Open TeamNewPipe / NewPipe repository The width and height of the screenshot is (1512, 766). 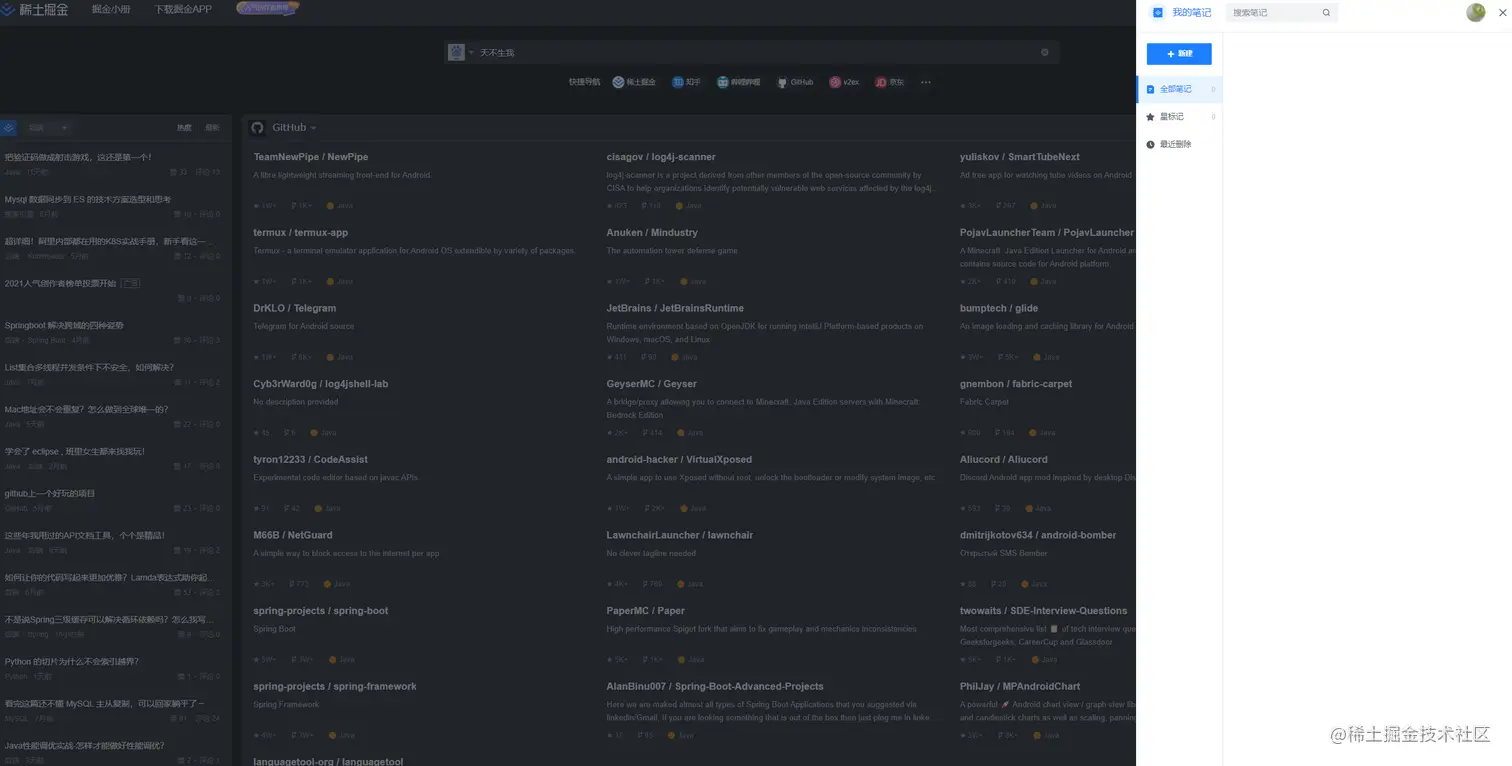(x=311, y=157)
